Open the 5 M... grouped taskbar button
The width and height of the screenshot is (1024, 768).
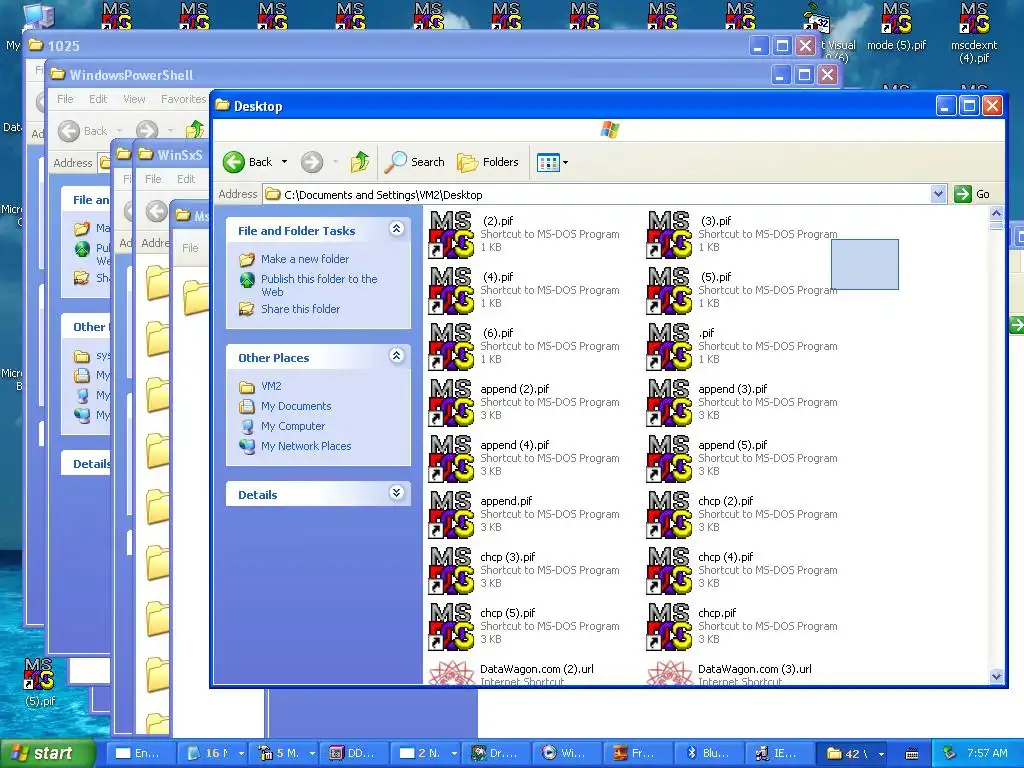[x=285, y=753]
